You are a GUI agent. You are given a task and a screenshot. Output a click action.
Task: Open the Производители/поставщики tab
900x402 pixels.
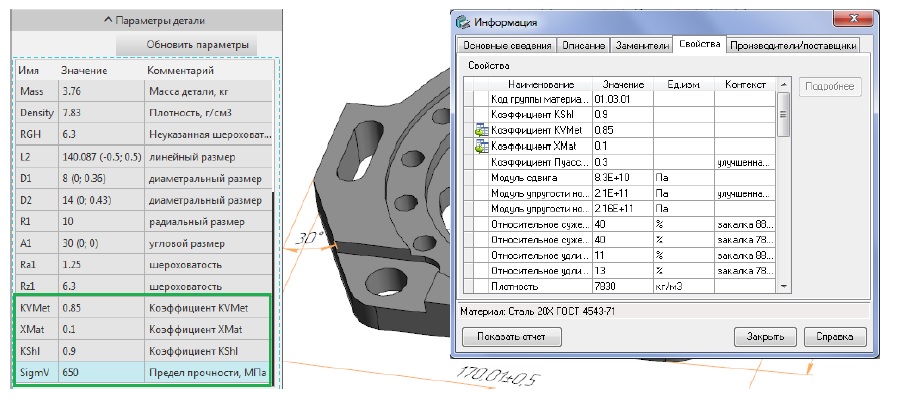coord(793,46)
